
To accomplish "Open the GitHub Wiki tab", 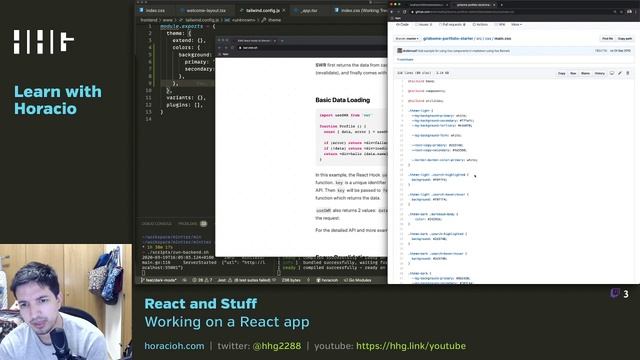I will click(x=500, y=24).
